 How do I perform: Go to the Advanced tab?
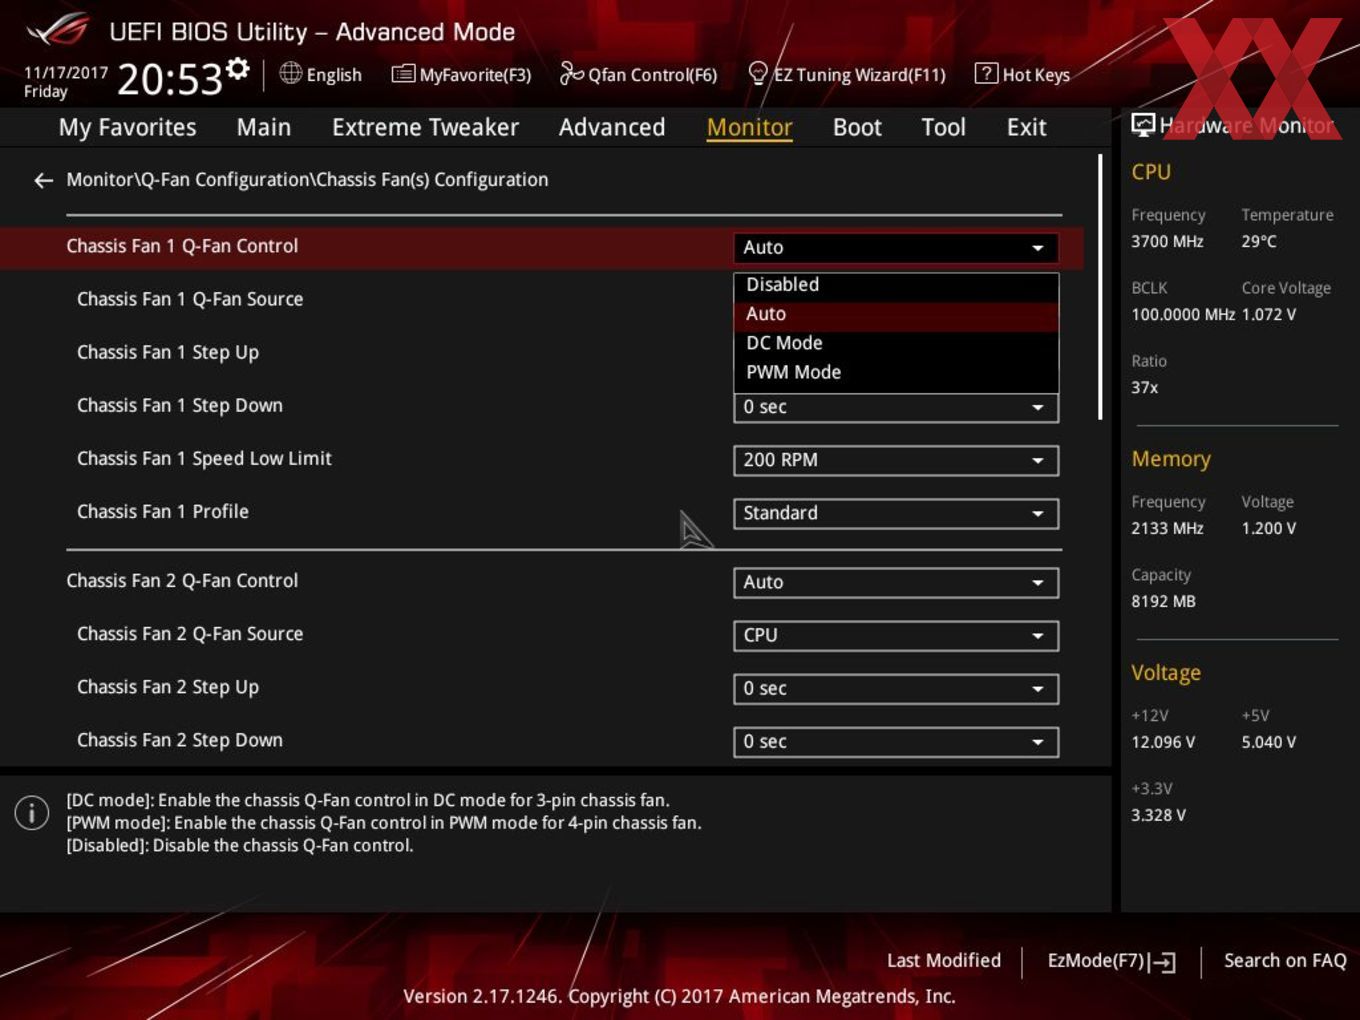[612, 127]
